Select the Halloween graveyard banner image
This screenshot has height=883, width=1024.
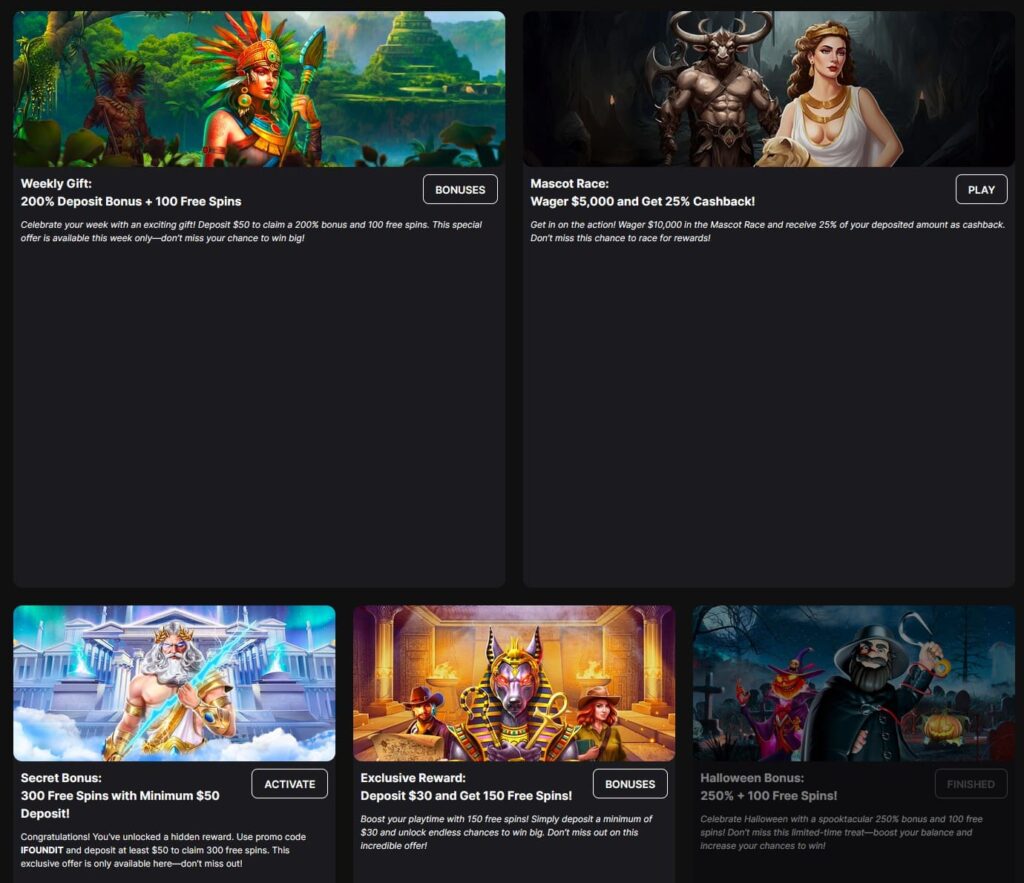(853, 683)
